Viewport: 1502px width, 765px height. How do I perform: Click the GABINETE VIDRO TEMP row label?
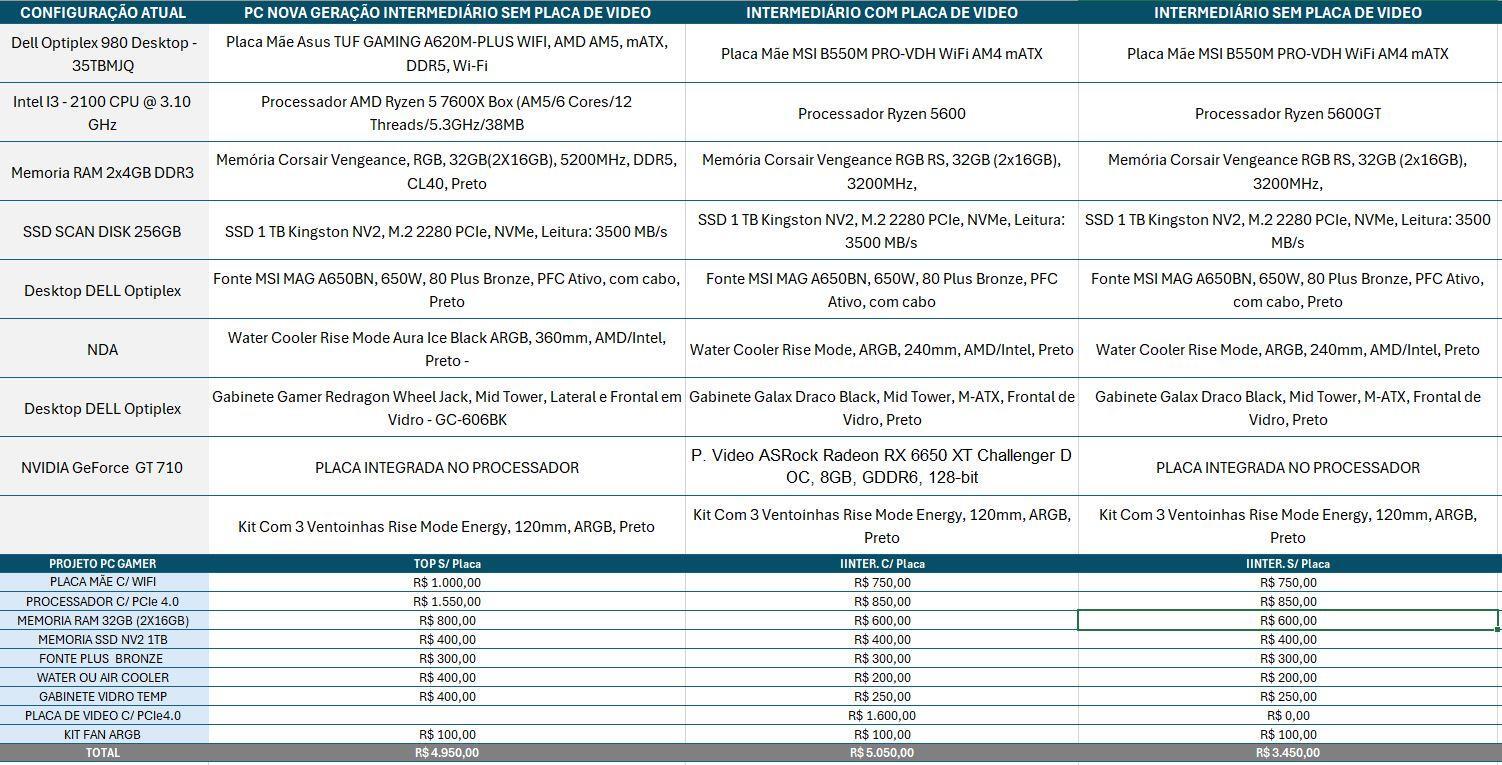104,696
